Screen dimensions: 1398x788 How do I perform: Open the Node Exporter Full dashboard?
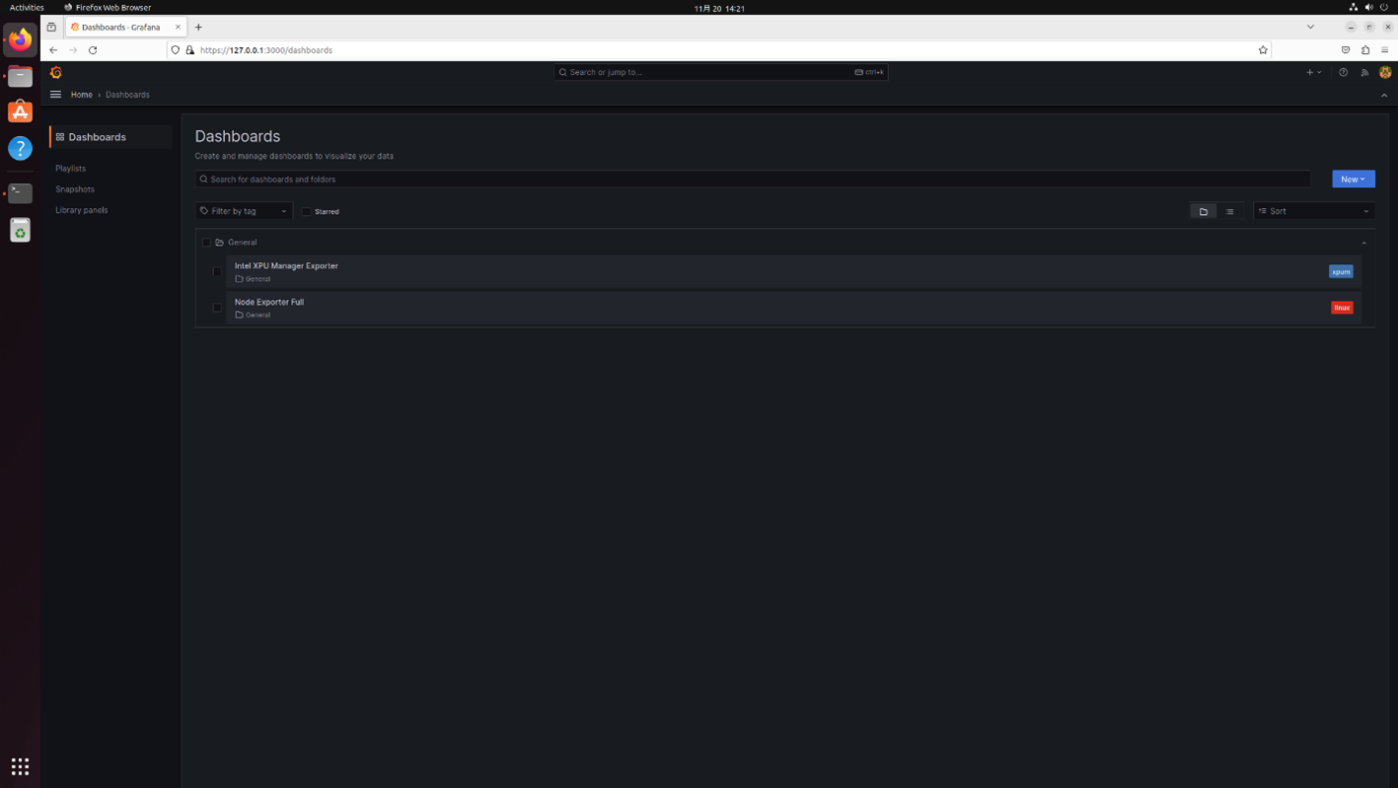pyautogui.click(x=269, y=302)
